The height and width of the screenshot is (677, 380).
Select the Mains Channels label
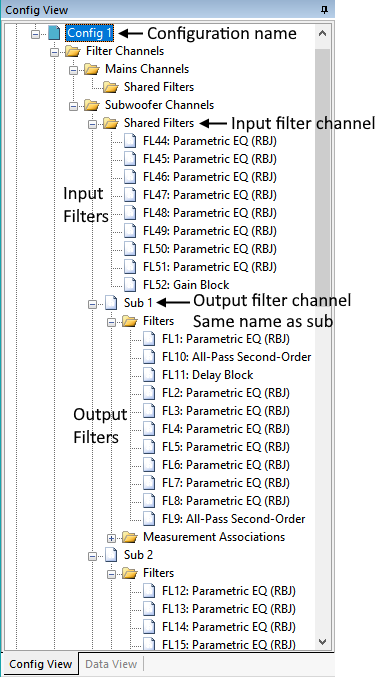(147, 69)
